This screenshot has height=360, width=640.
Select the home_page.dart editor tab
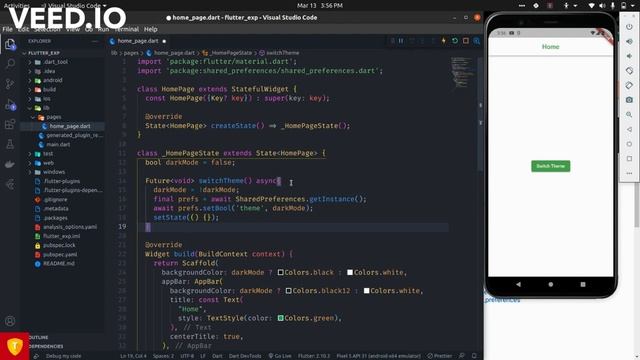[x=138, y=41]
